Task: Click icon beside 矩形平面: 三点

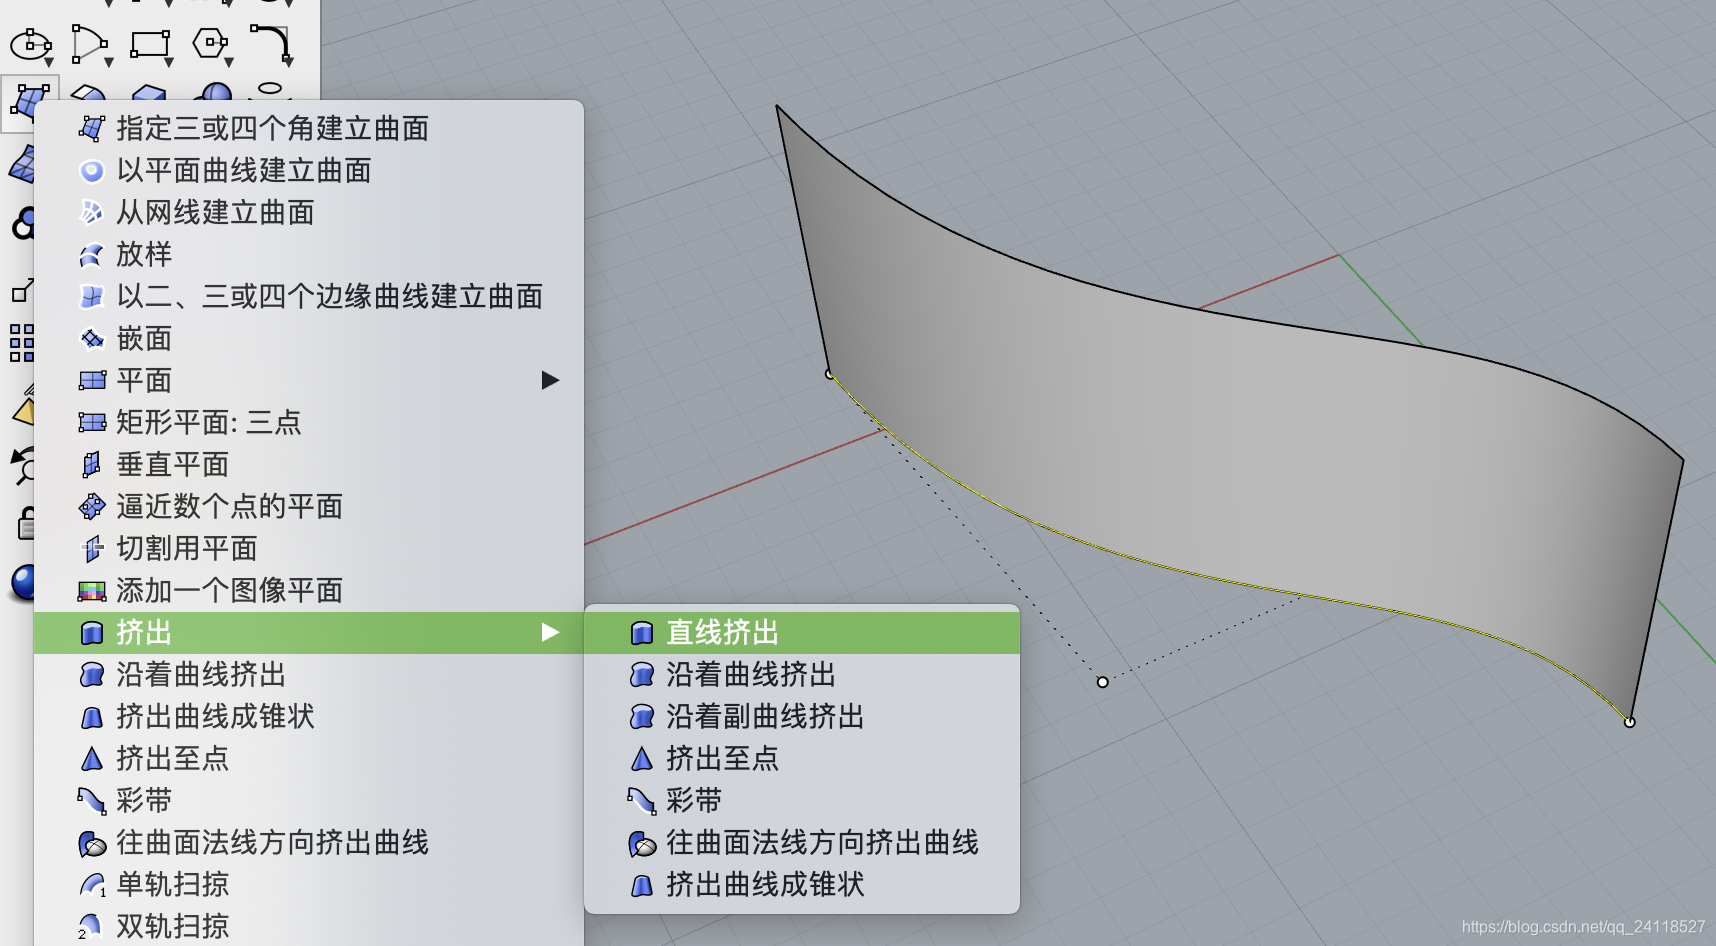Action: tap(92, 422)
